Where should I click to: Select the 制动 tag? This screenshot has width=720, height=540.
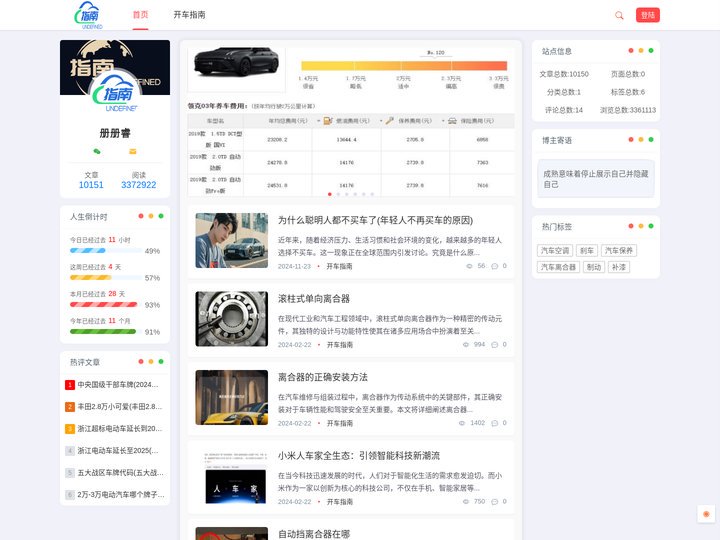594,267
